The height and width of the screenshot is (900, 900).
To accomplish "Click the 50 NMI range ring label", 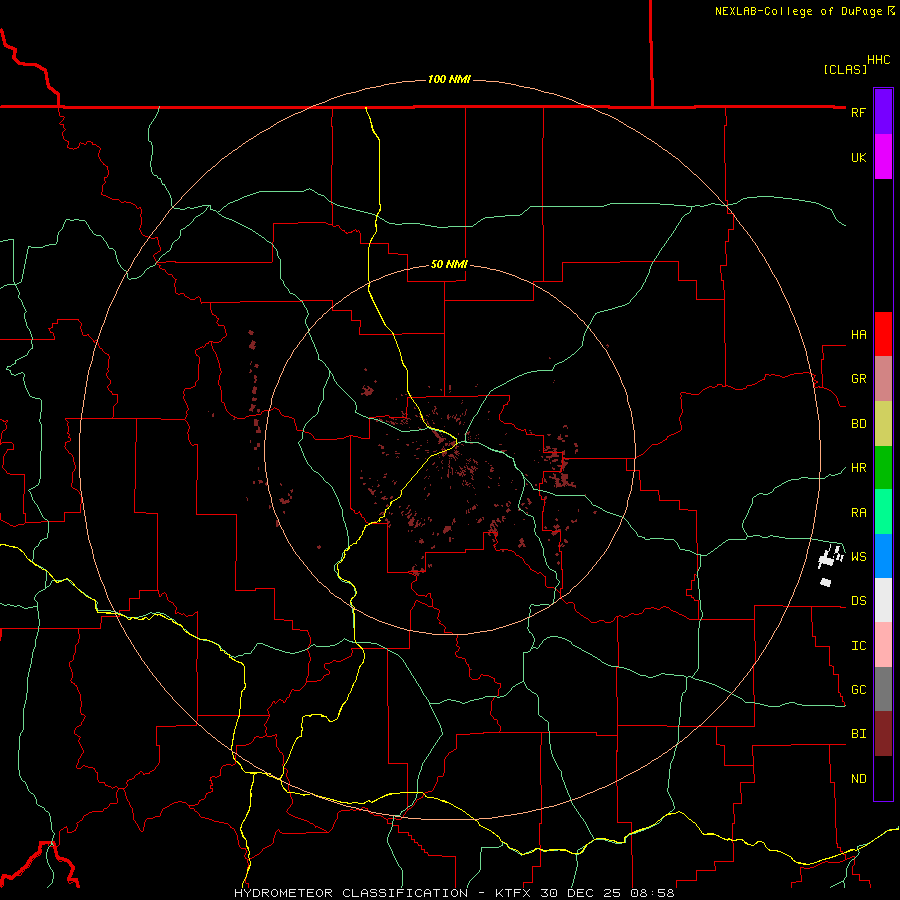I will coord(449,264).
